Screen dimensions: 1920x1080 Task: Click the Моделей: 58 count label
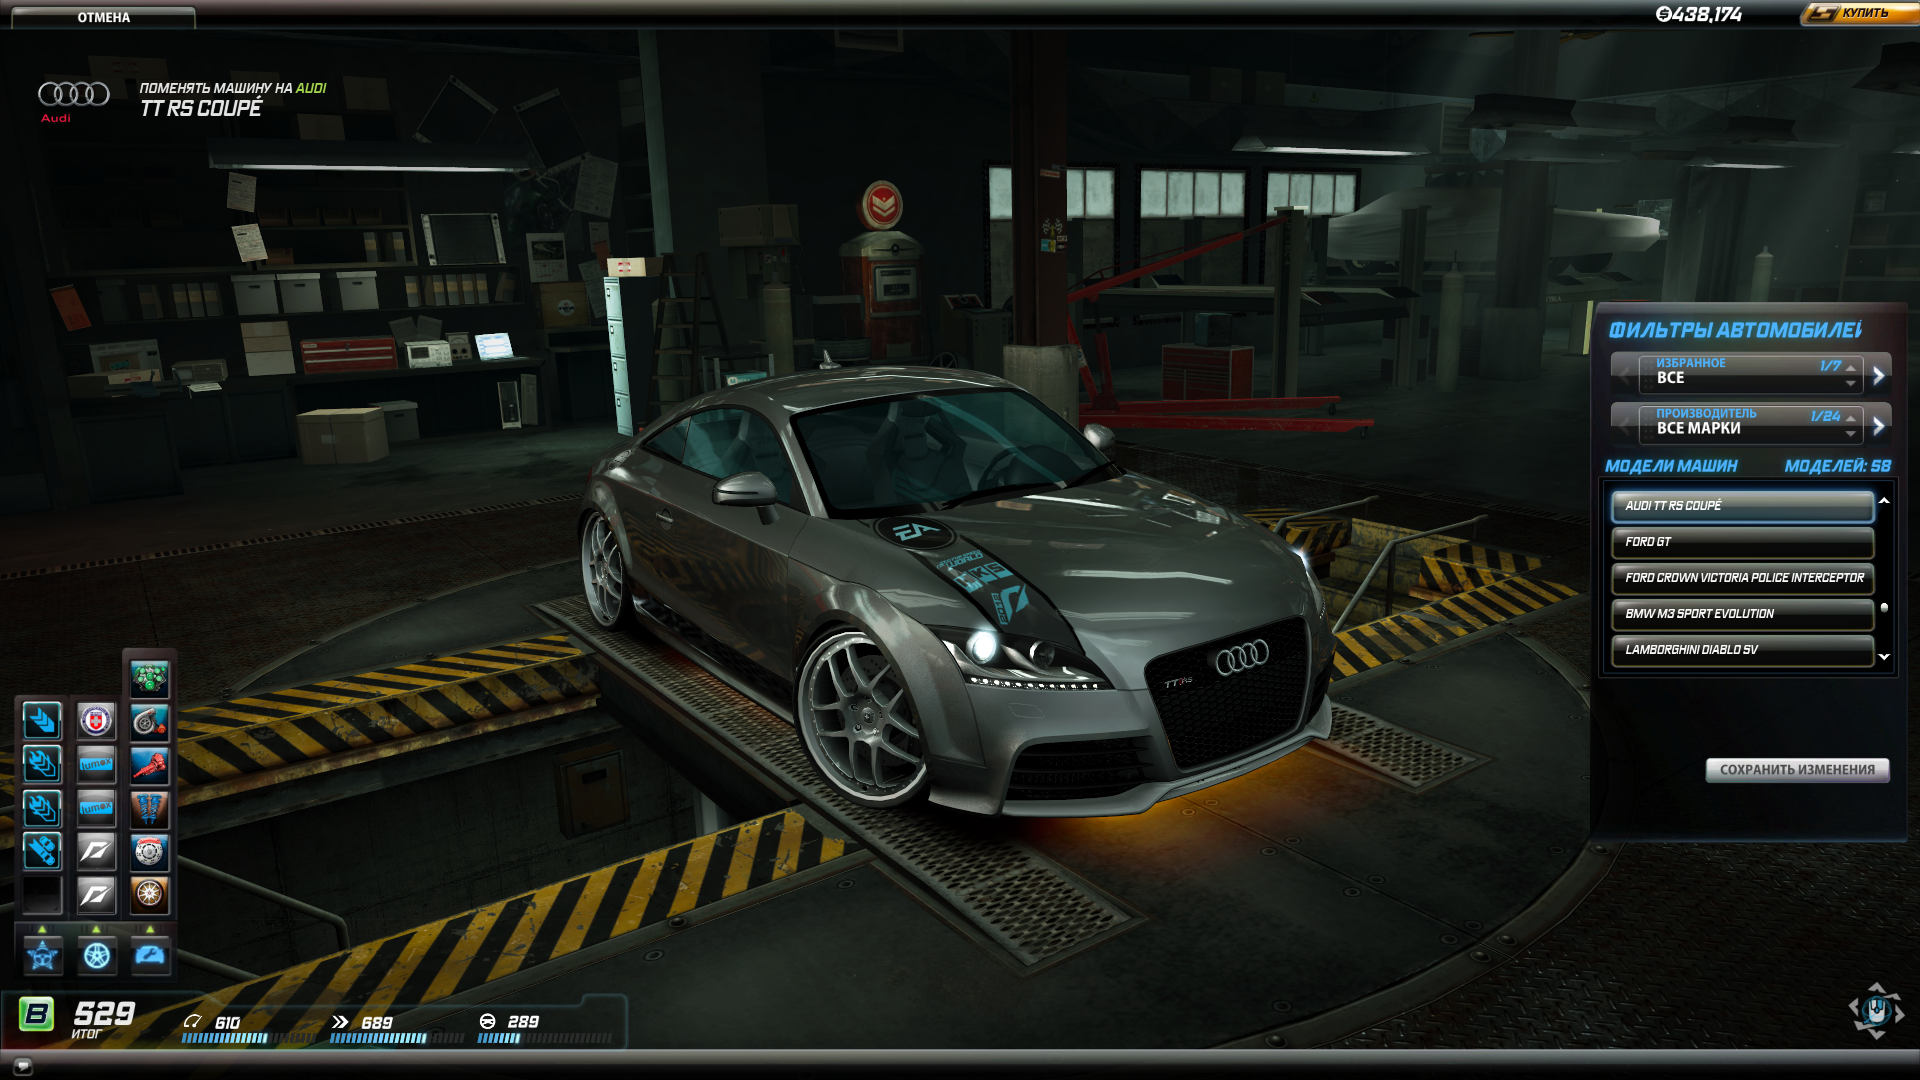click(x=1838, y=466)
